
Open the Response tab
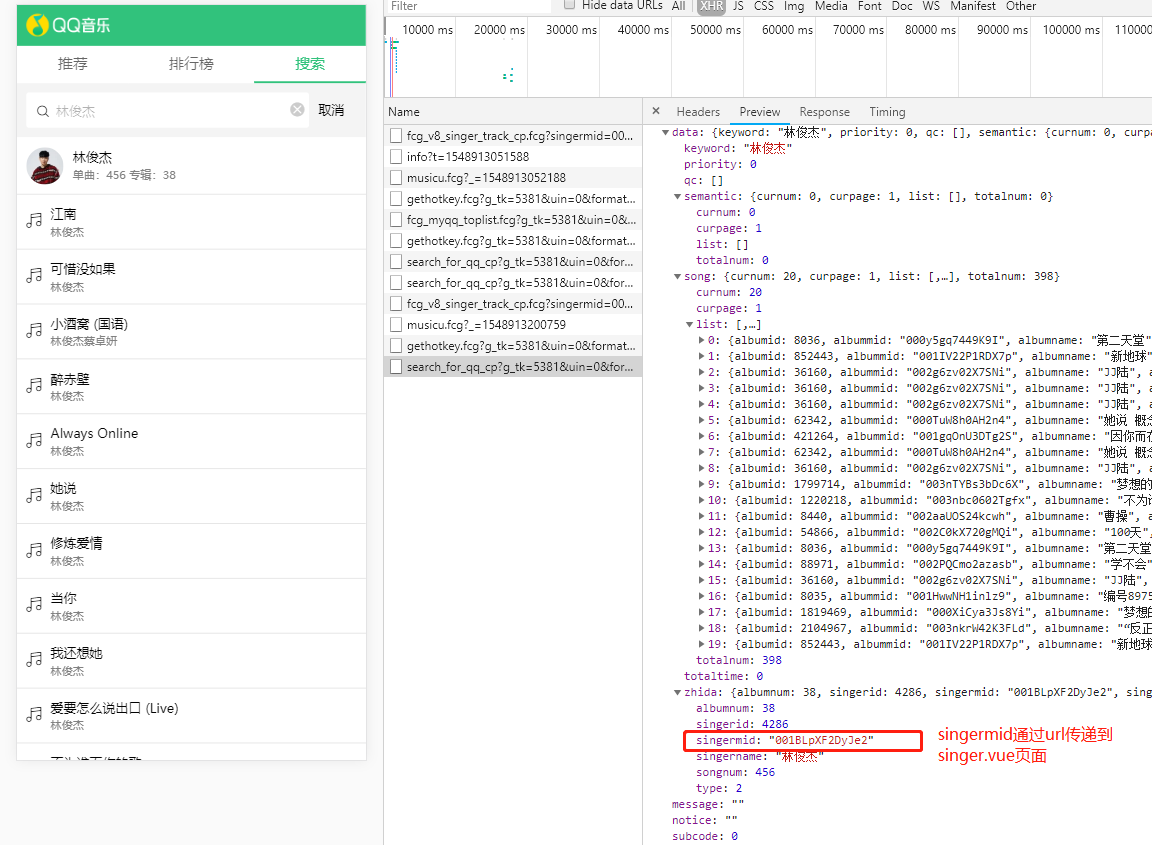[x=824, y=112]
